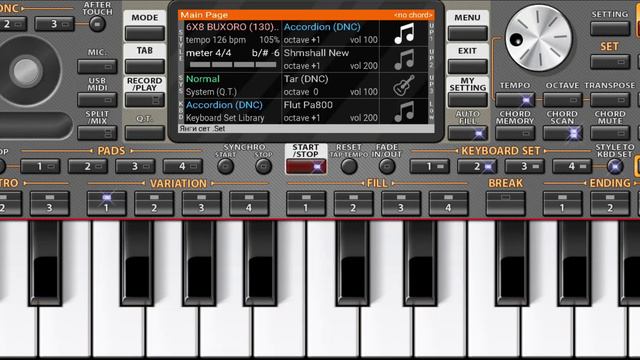Screen dimensions: 640x360
Task: Open MY SETTING button
Action: coord(468,100)
